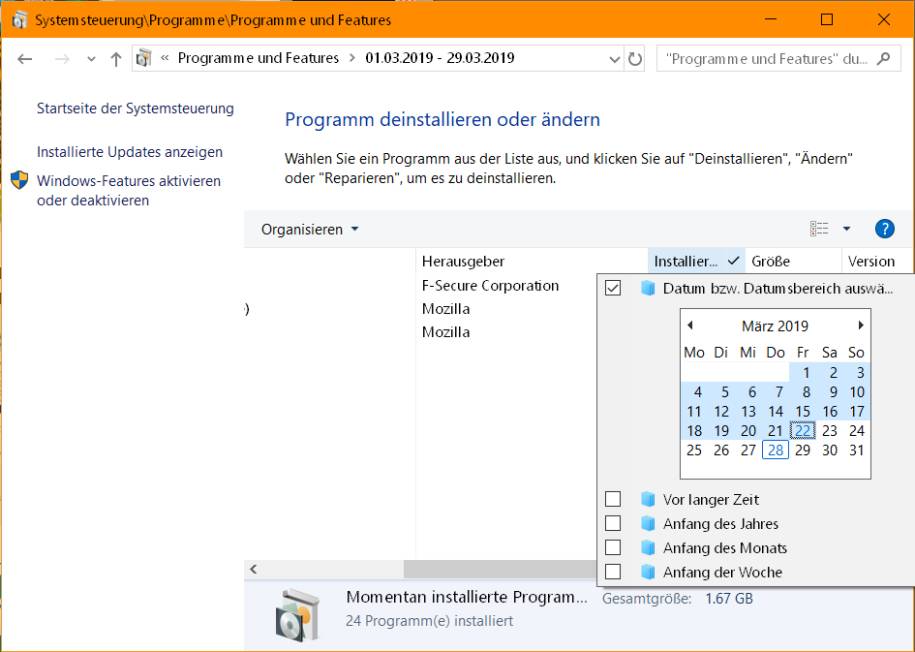Tick the Anfang der Woche checkbox

click(x=613, y=572)
